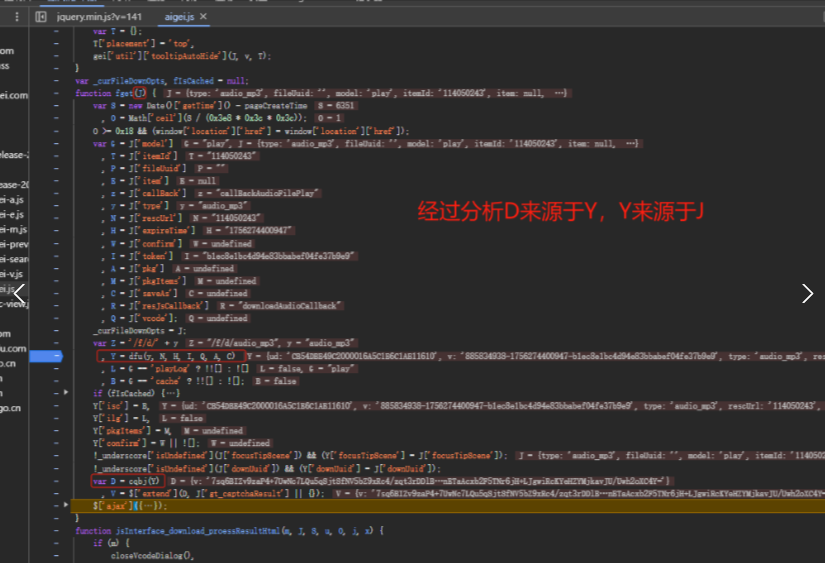Open ei-a.js in the file navigator
825x563 pixels.
[x=12, y=200]
